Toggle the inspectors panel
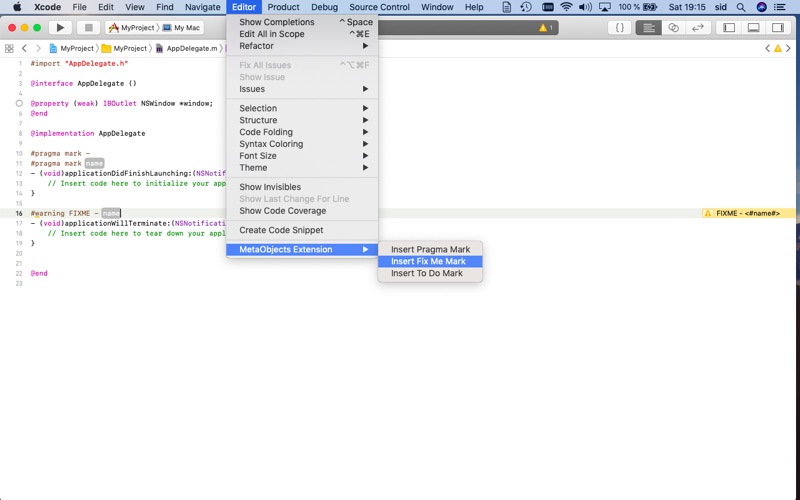 click(x=778, y=28)
